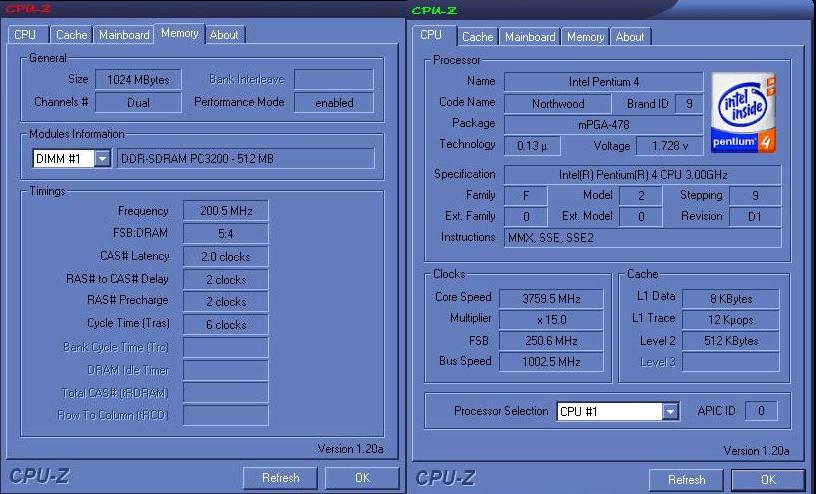
Task: Click DDR-SDRAM PC3200 - 512 MB field
Action: (246, 159)
